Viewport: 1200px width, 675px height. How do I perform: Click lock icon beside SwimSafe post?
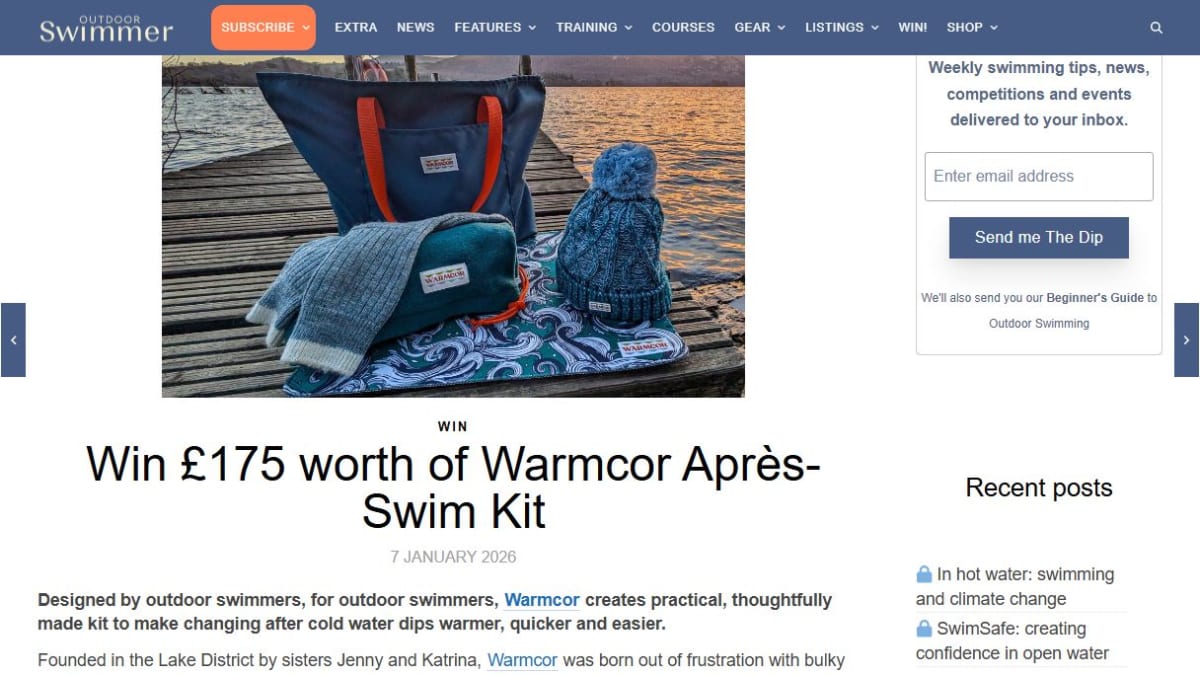(x=924, y=629)
